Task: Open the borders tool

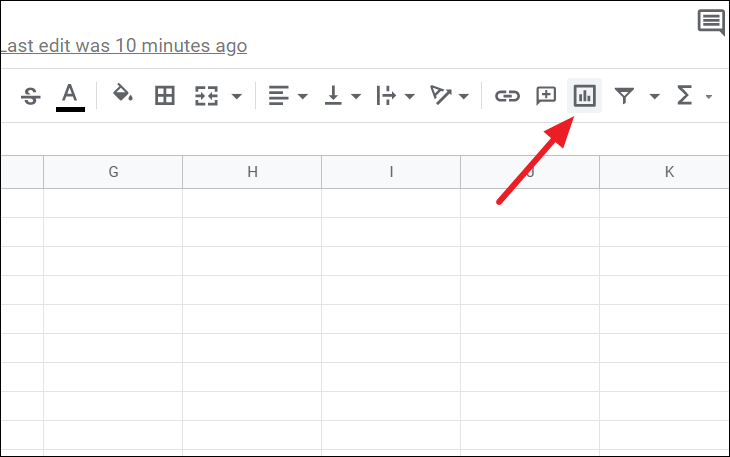Action: pos(164,96)
